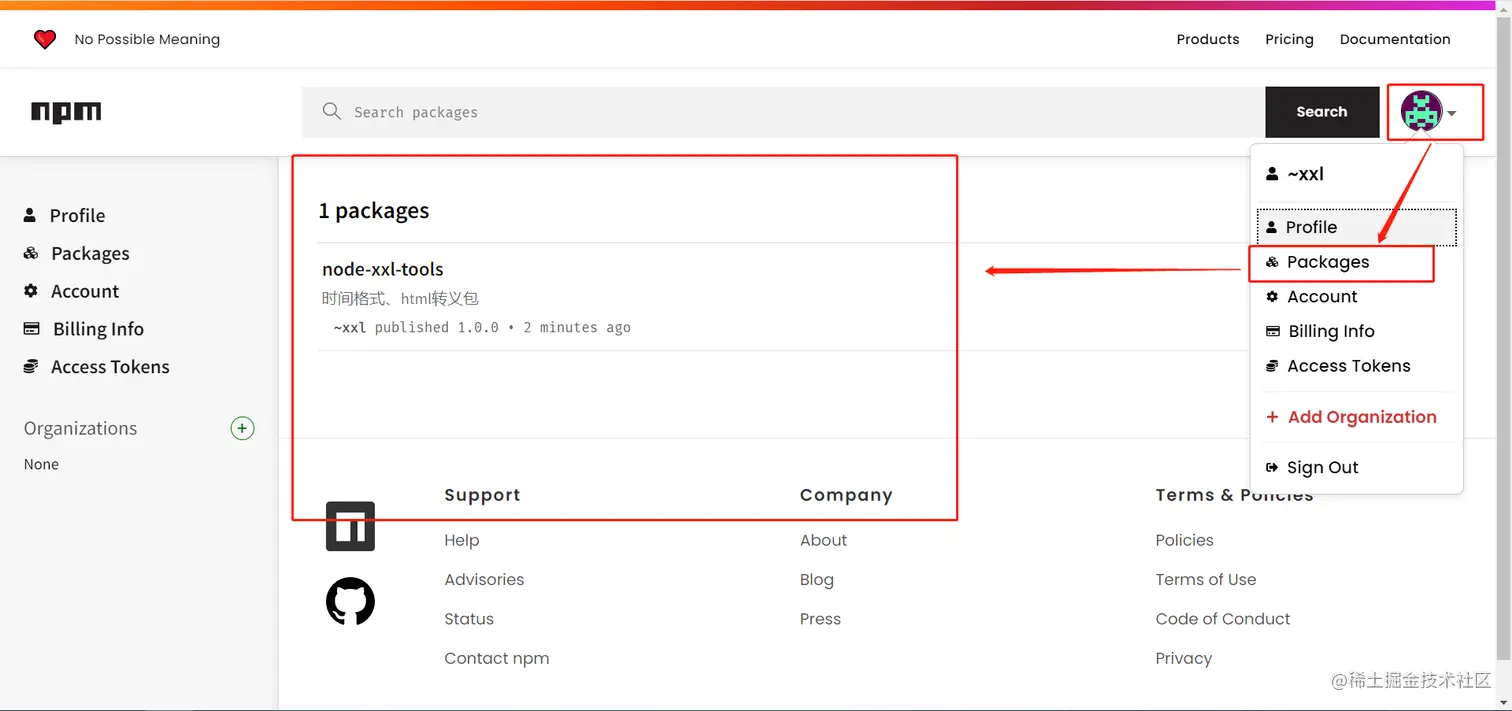Screen dimensions: 1512x711
Task: Open the About footer link
Action: [823, 540]
